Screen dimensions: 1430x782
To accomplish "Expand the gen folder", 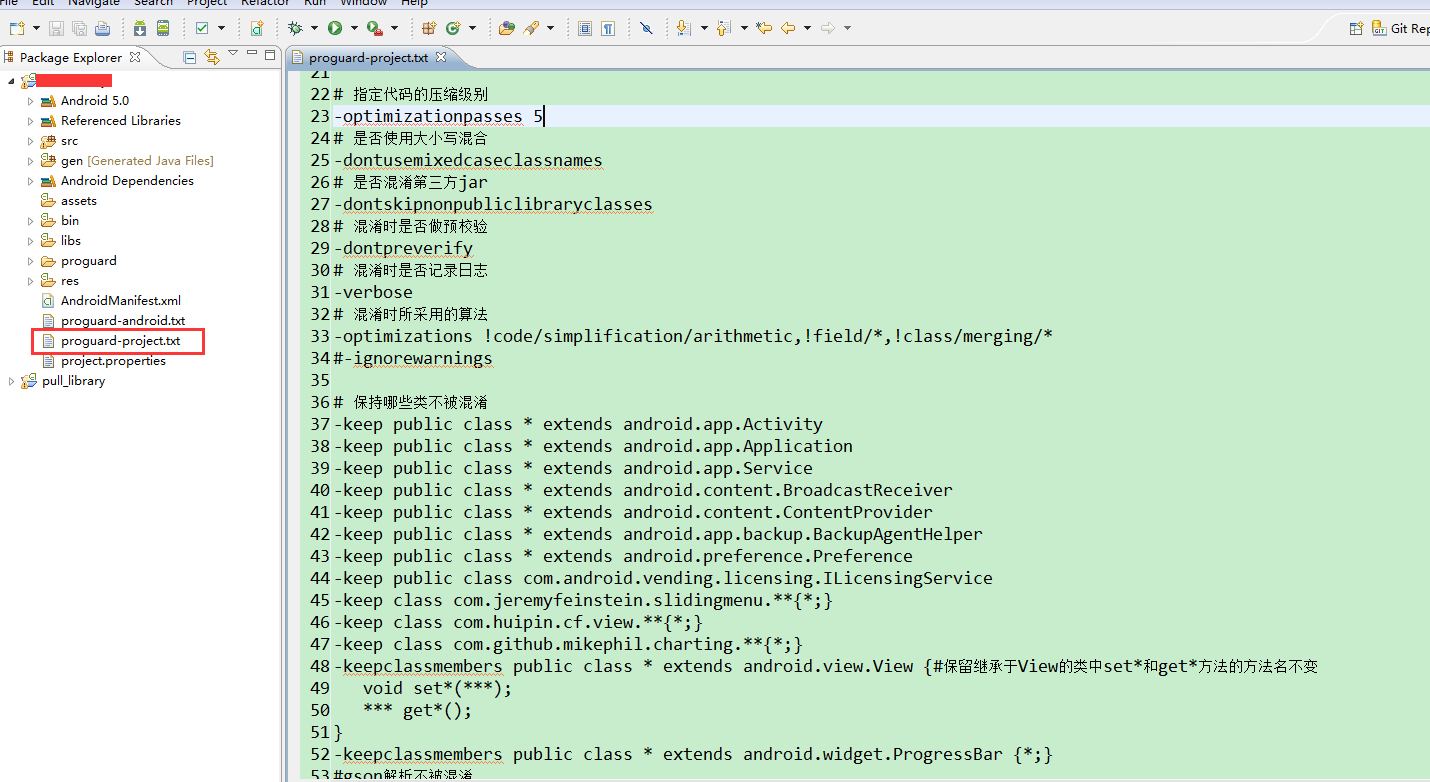I will [x=30, y=161].
